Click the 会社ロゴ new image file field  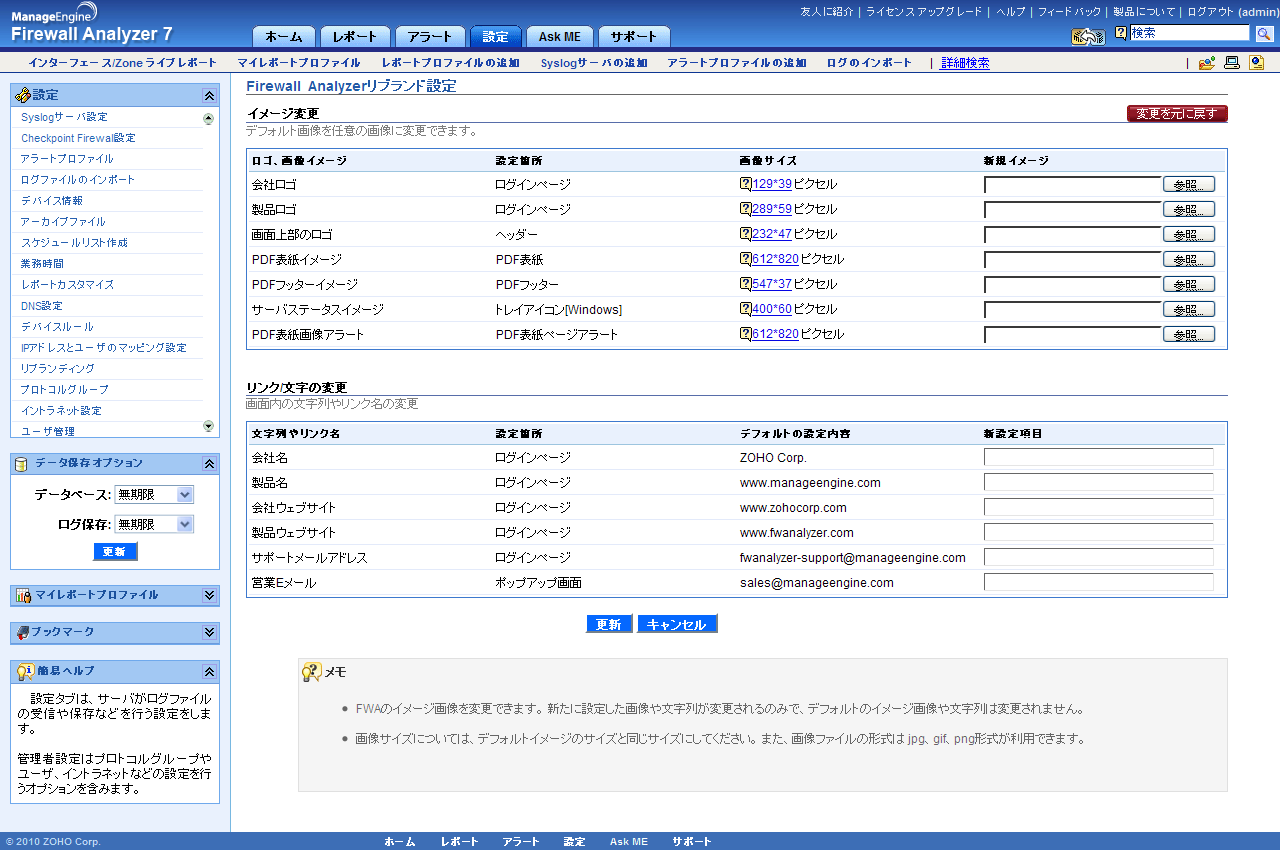click(x=1073, y=184)
